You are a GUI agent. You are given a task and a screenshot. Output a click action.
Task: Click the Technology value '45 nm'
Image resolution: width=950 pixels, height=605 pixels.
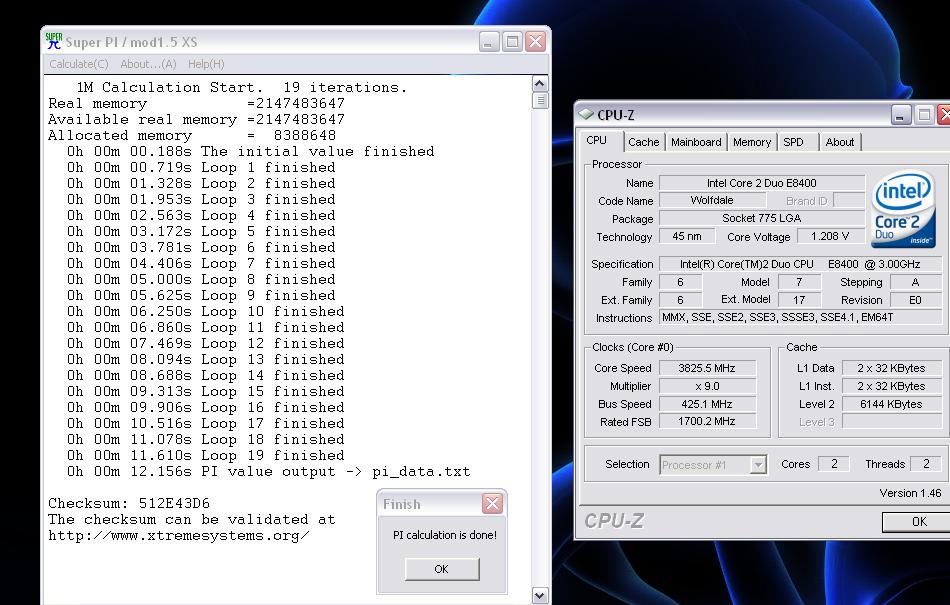pos(686,236)
